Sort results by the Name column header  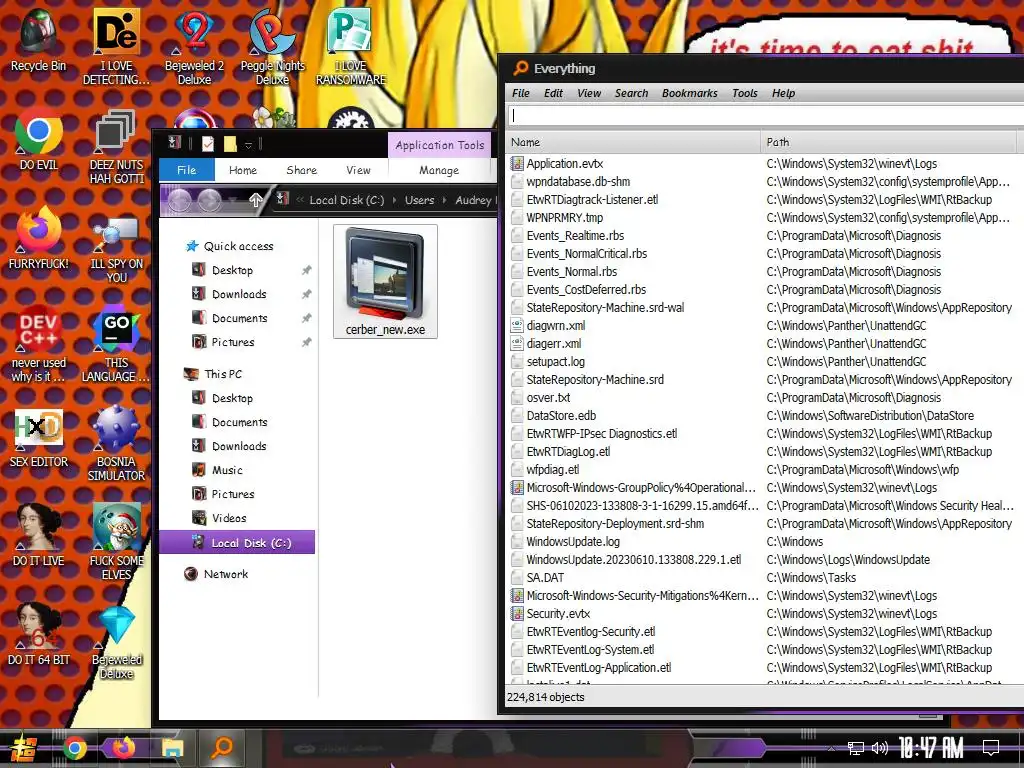coord(632,142)
